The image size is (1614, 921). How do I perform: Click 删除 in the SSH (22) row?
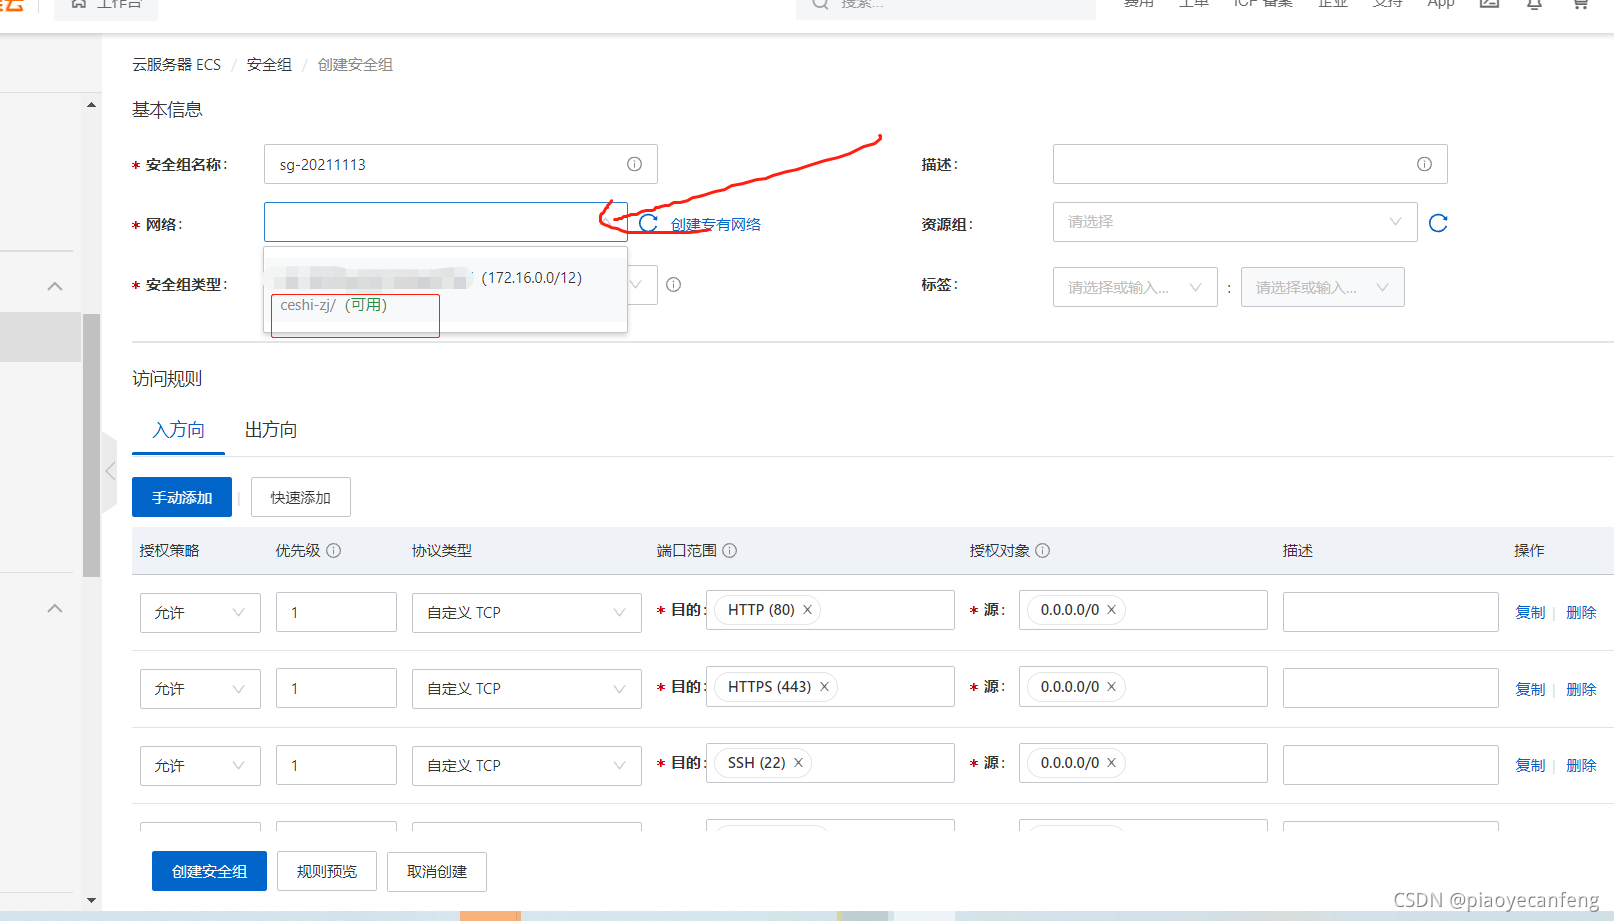[1581, 766]
